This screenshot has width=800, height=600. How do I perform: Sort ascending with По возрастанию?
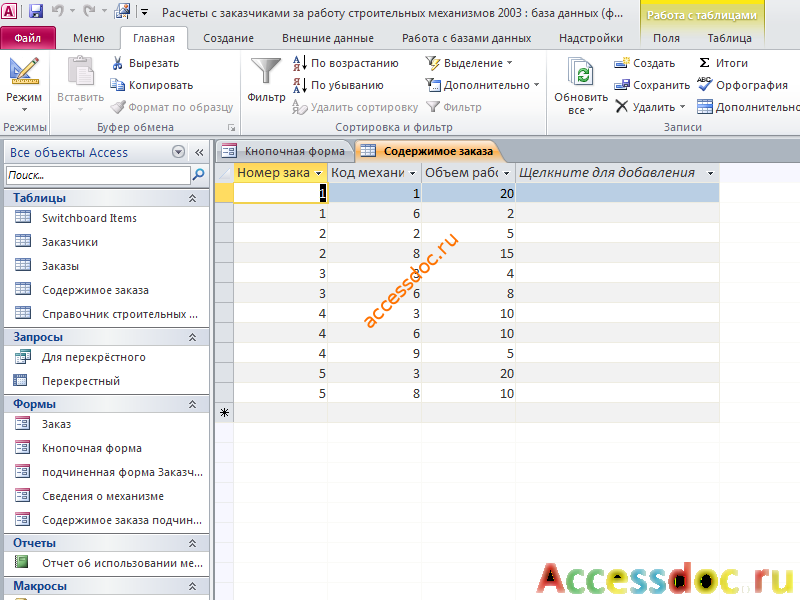345,63
